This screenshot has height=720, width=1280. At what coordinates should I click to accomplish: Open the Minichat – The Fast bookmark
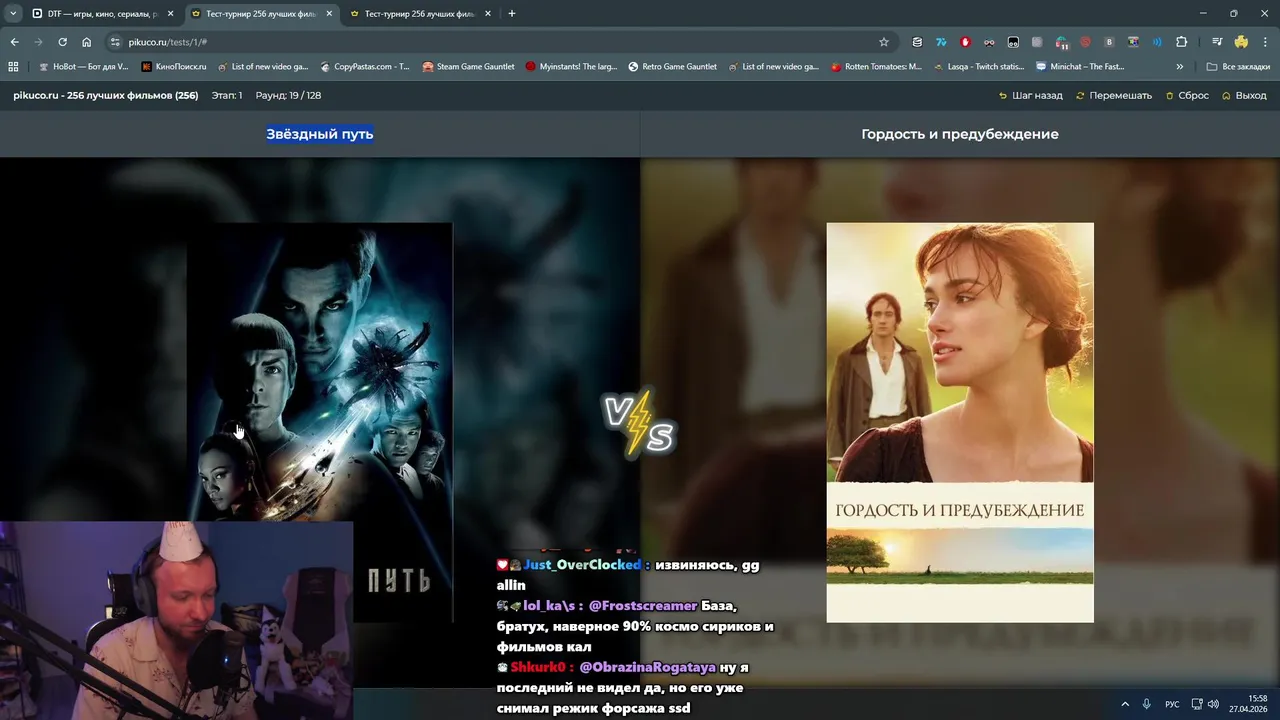1080,67
